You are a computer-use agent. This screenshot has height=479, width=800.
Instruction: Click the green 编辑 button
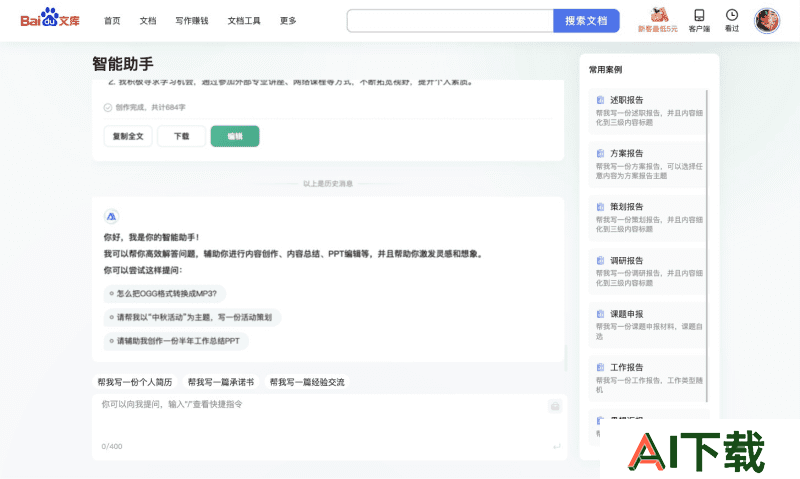coord(235,136)
